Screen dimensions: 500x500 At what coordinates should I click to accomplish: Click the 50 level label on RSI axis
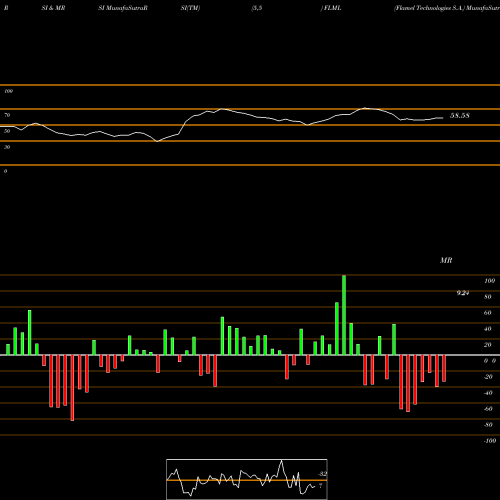coord(7,131)
